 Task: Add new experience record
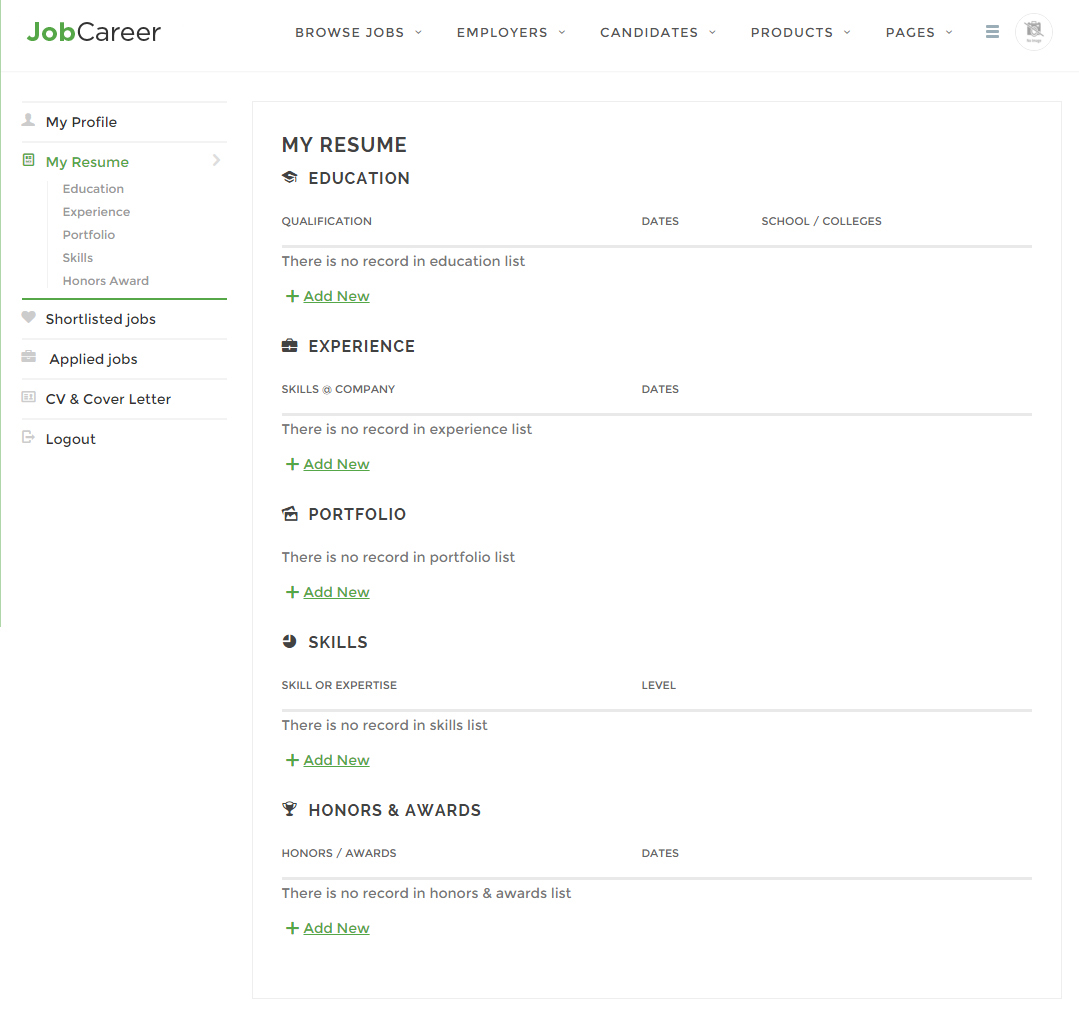pyautogui.click(x=336, y=464)
